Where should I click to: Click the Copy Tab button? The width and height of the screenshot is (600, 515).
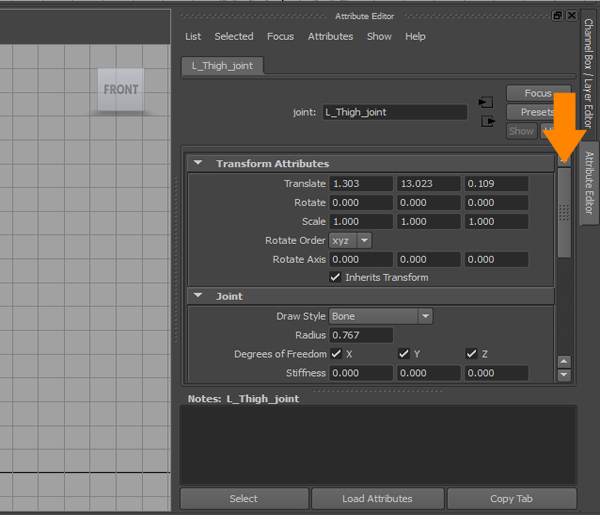(x=512, y=499)
